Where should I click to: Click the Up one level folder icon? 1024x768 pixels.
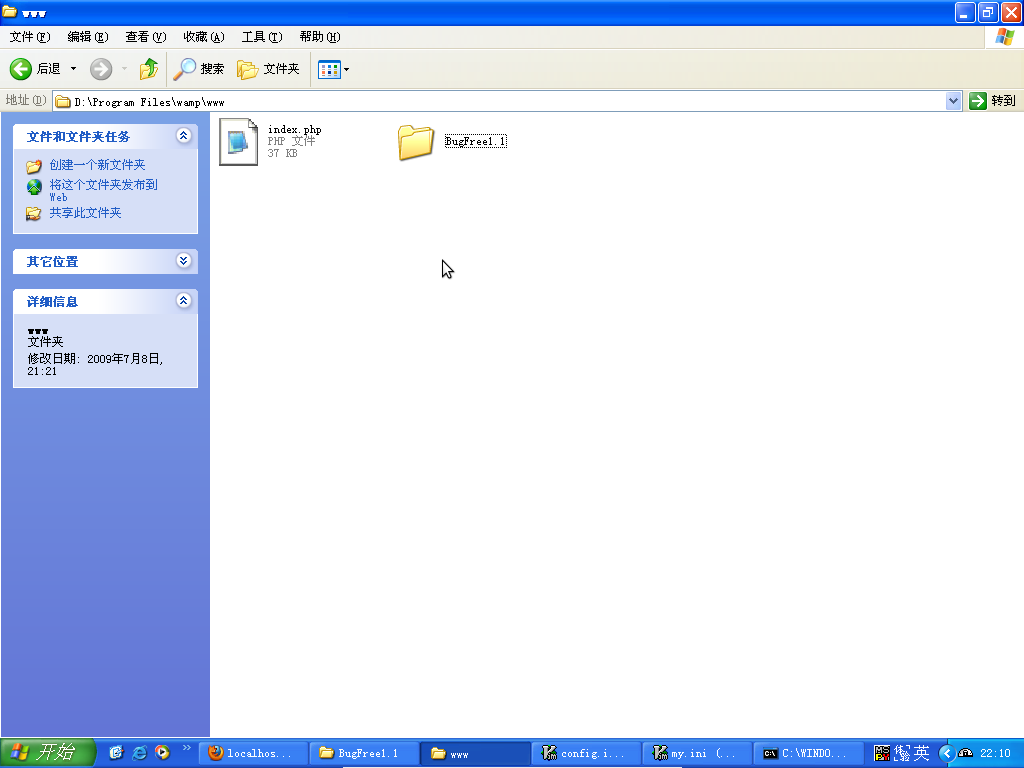[149, 69]
